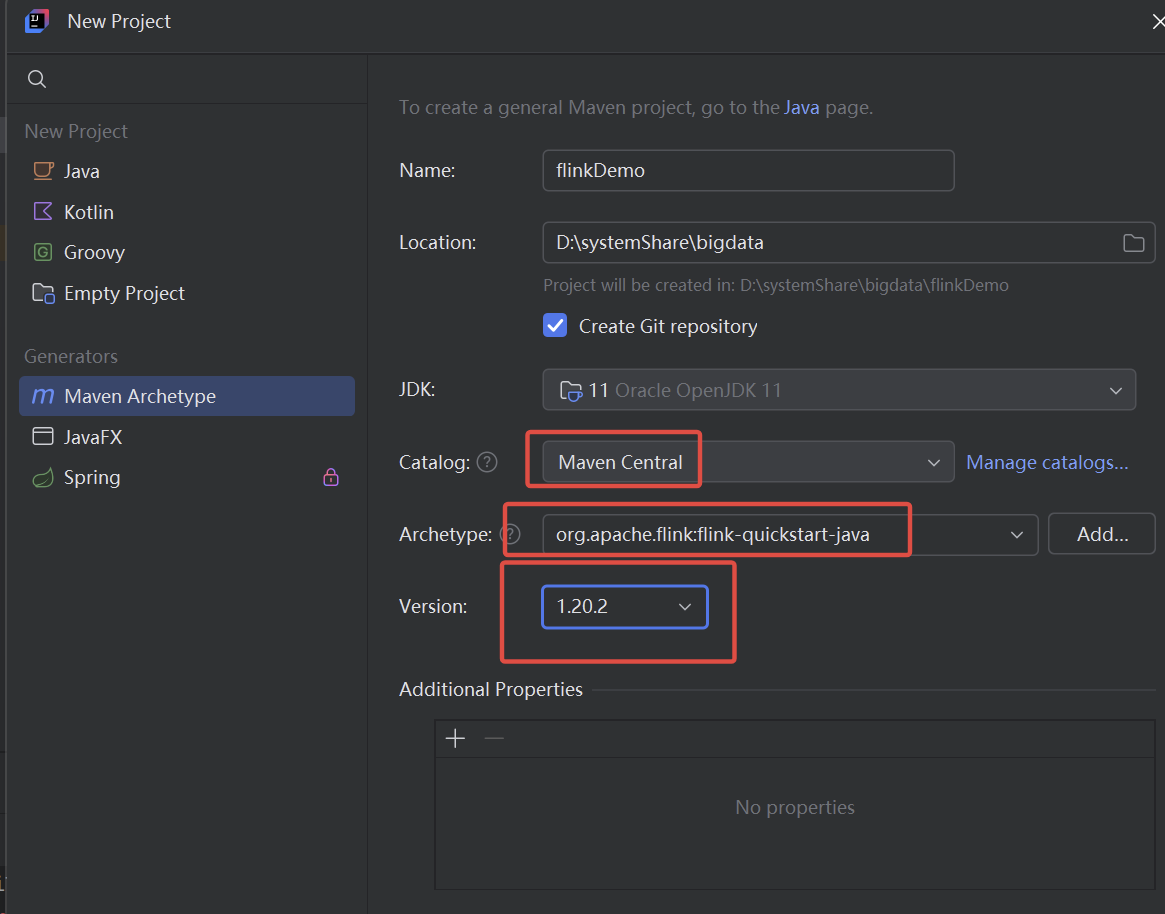Screen dimensions: 1165x914
Task: Click the Java cup icon
Action: pos(43,171)
